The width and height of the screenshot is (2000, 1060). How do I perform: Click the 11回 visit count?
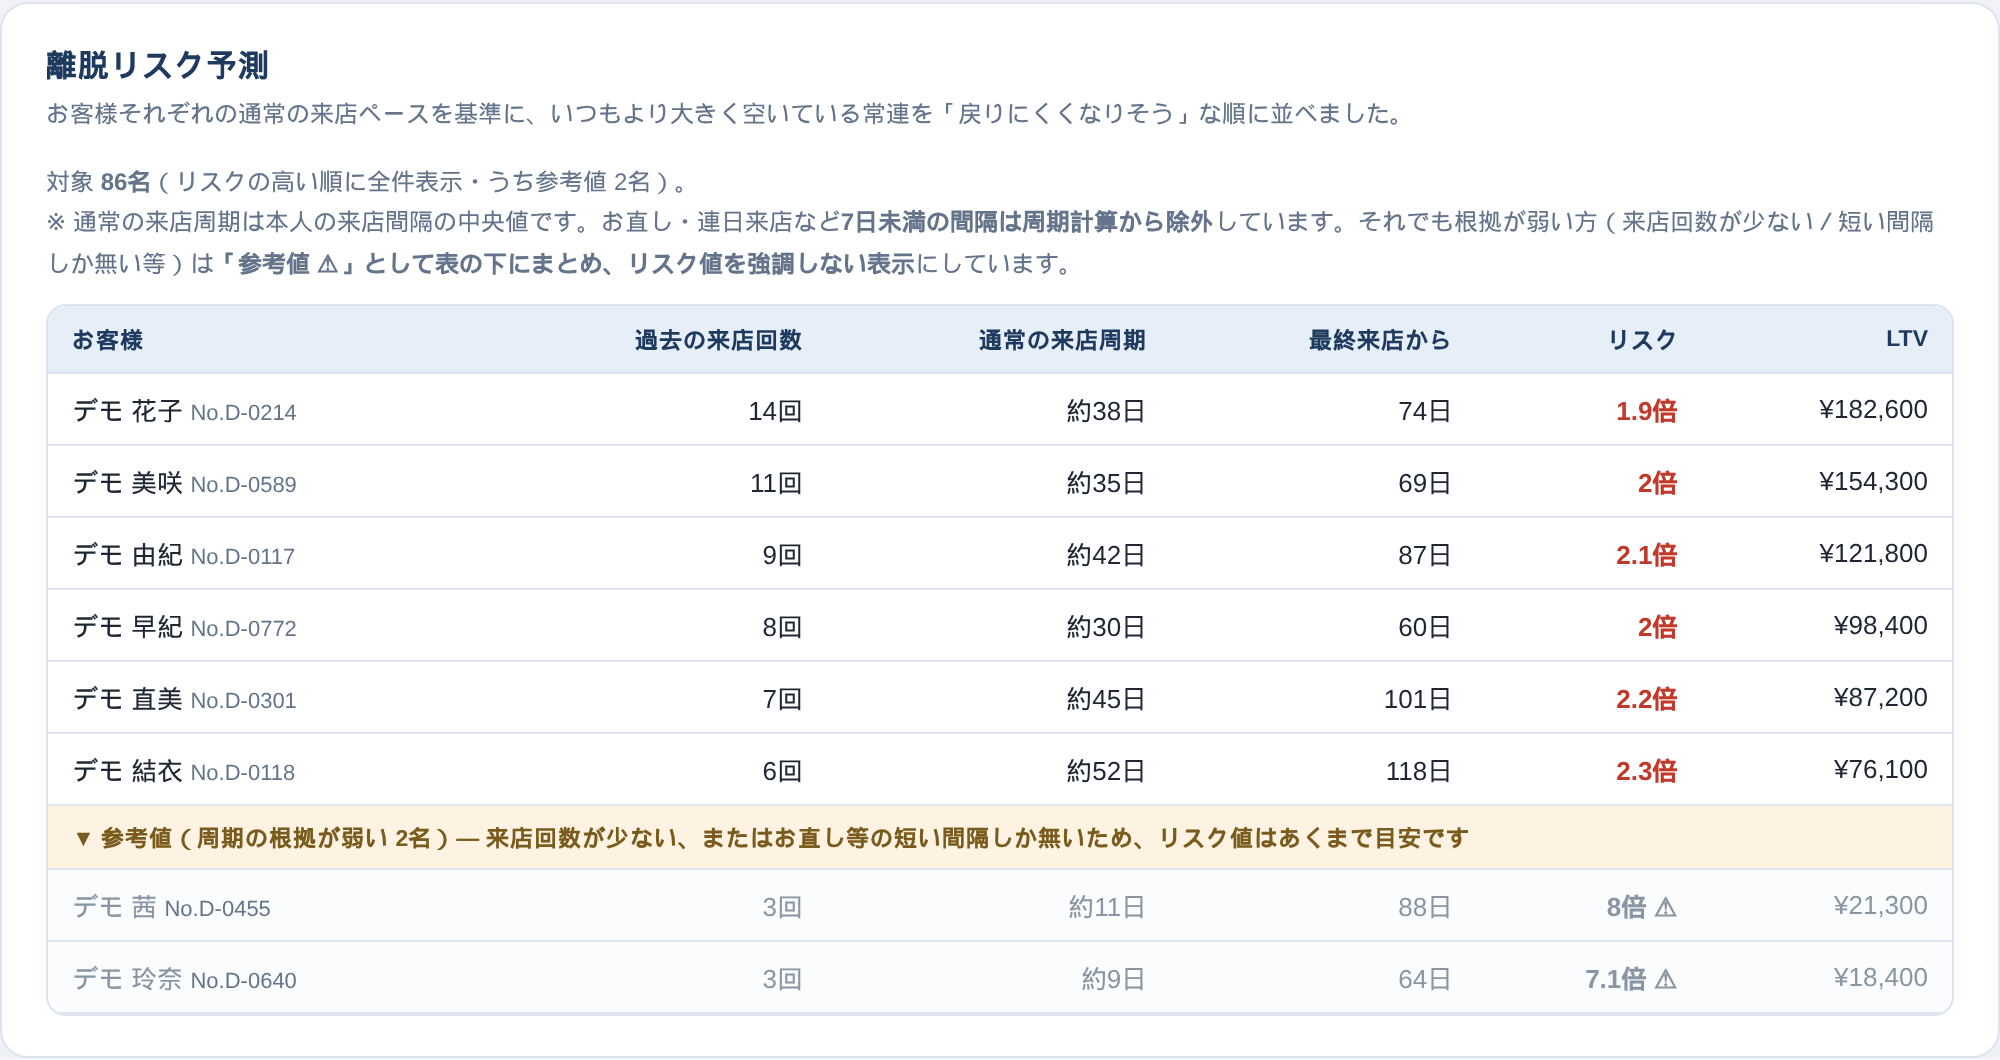pos(775,483)
